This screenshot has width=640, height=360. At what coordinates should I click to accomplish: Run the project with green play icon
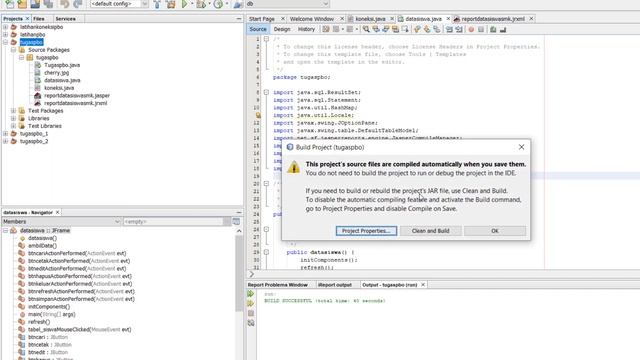[184, 4]
